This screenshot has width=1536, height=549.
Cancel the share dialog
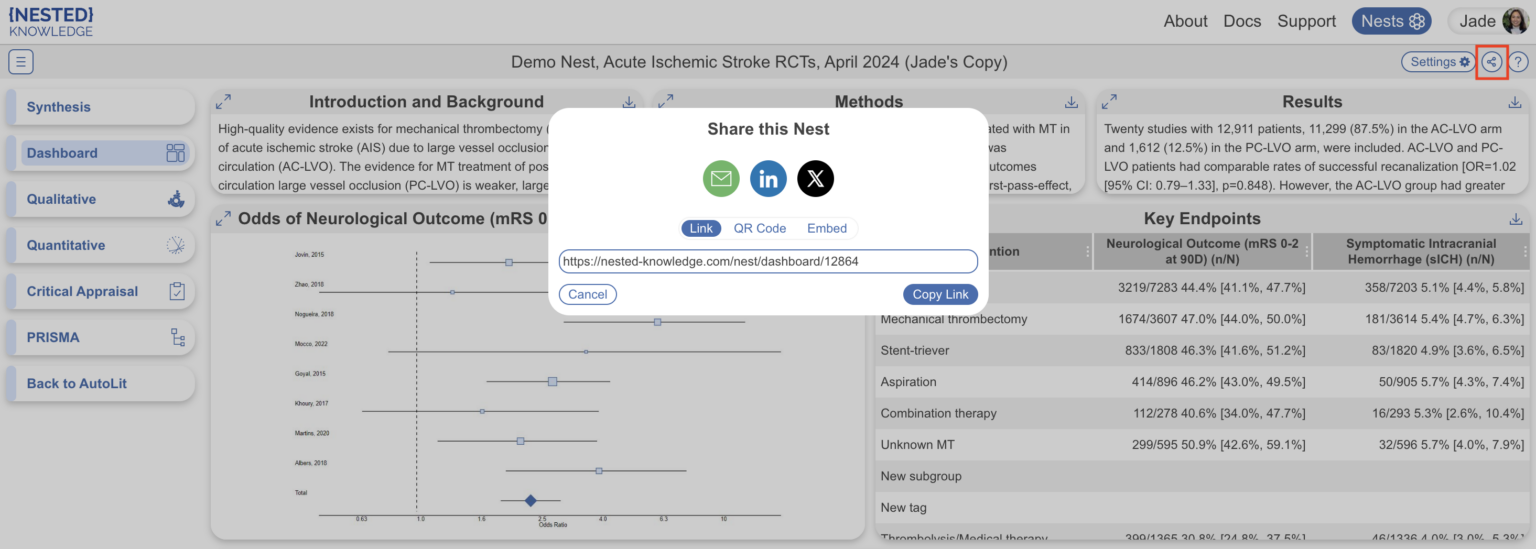pos(588,294)
